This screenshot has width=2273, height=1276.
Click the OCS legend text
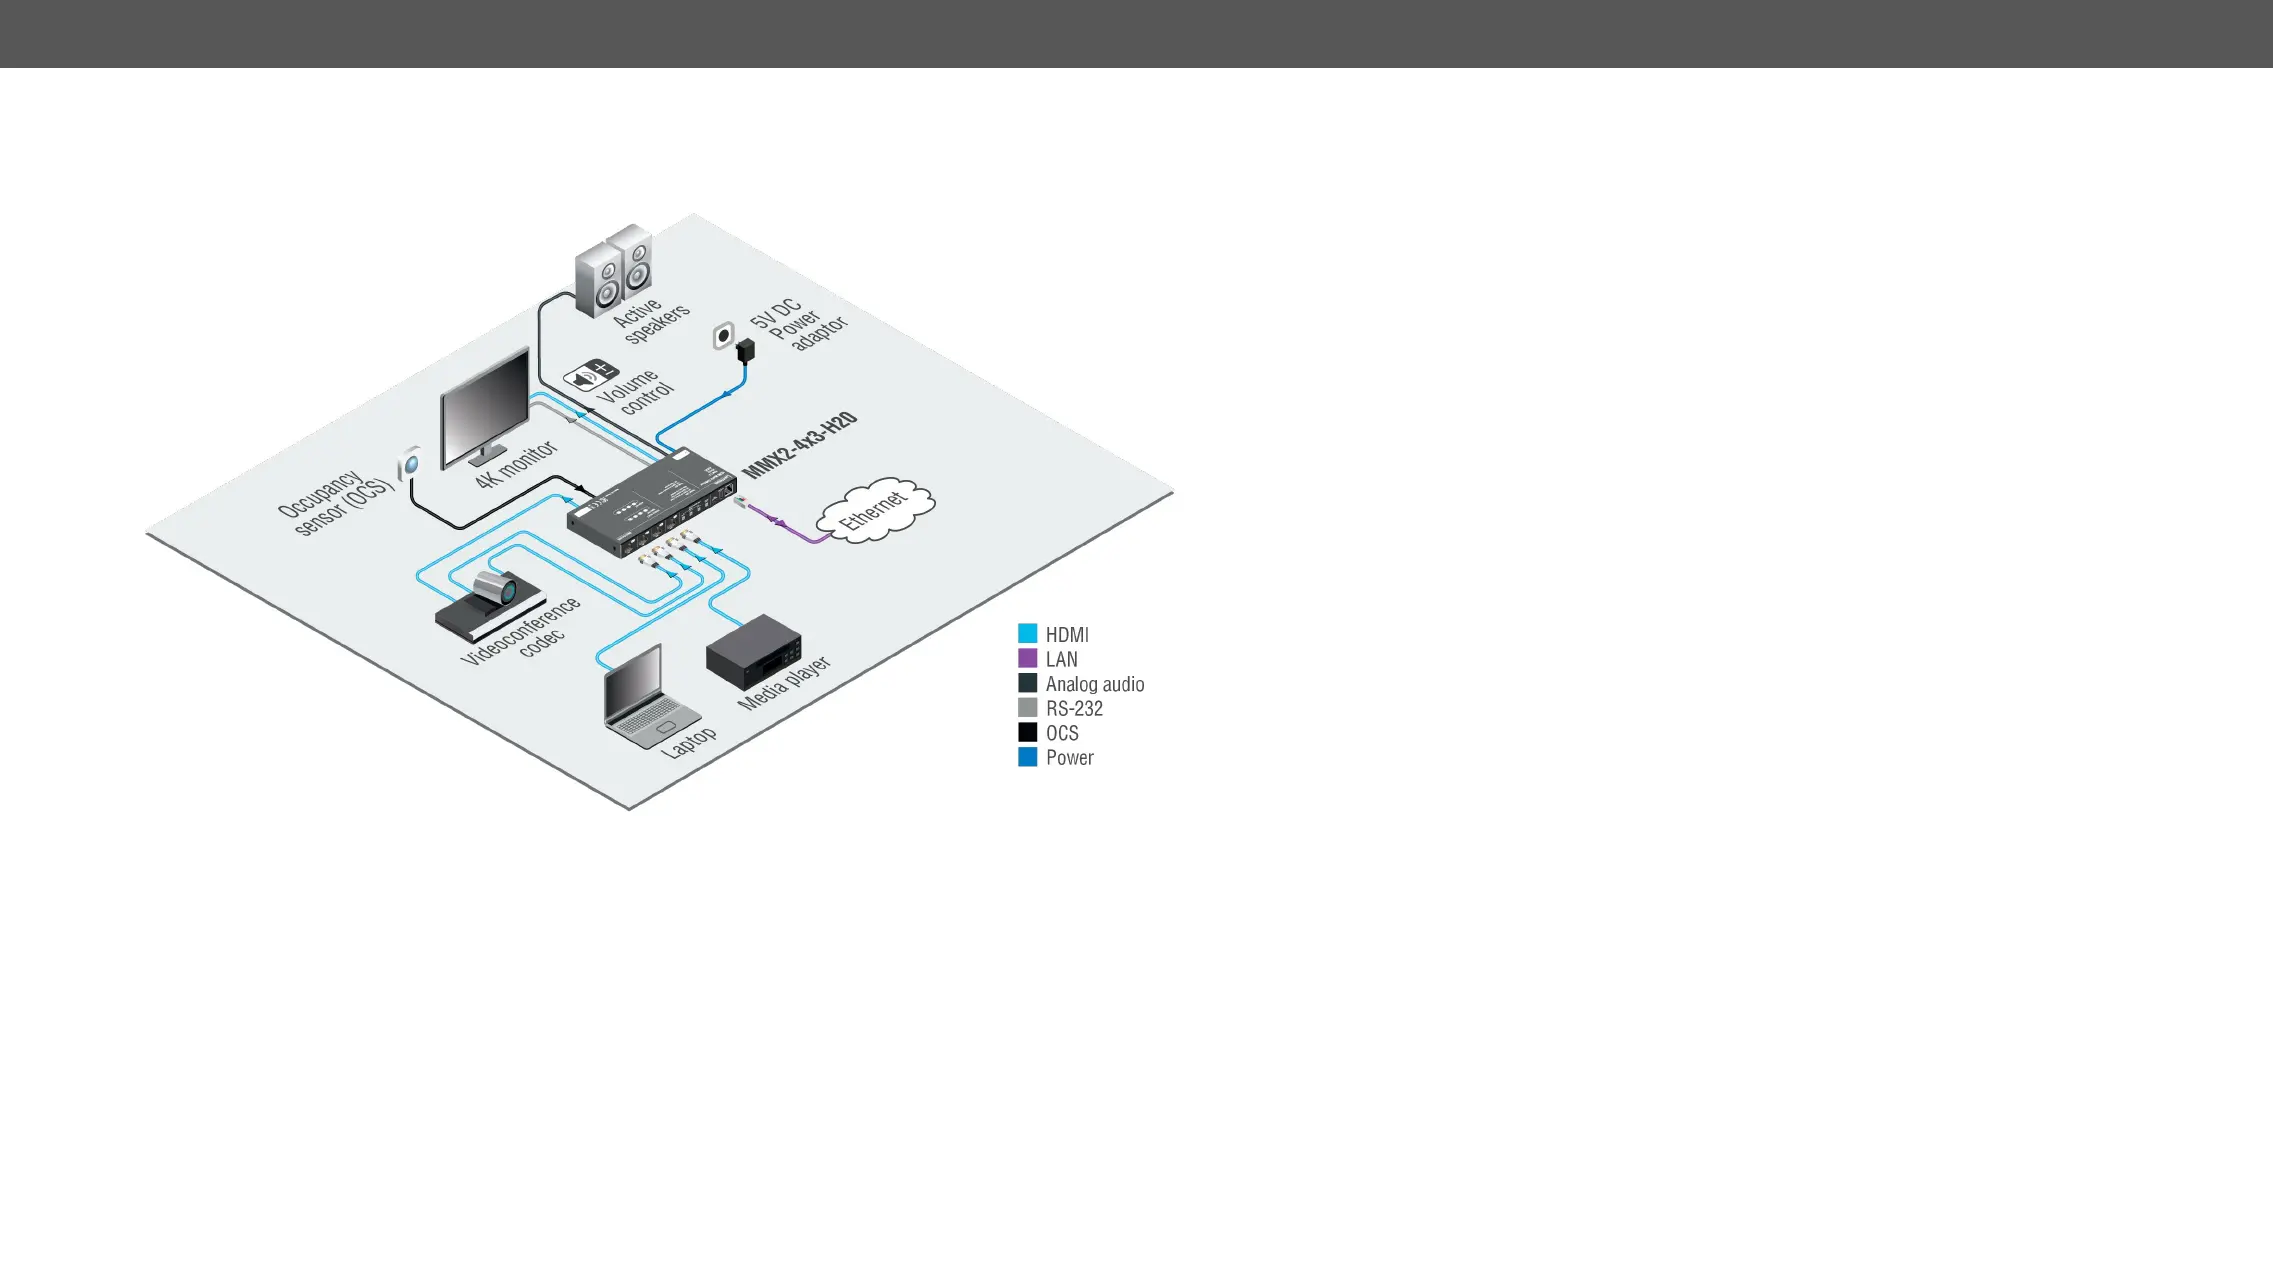pyautogui.click(x=1062, y=733)
